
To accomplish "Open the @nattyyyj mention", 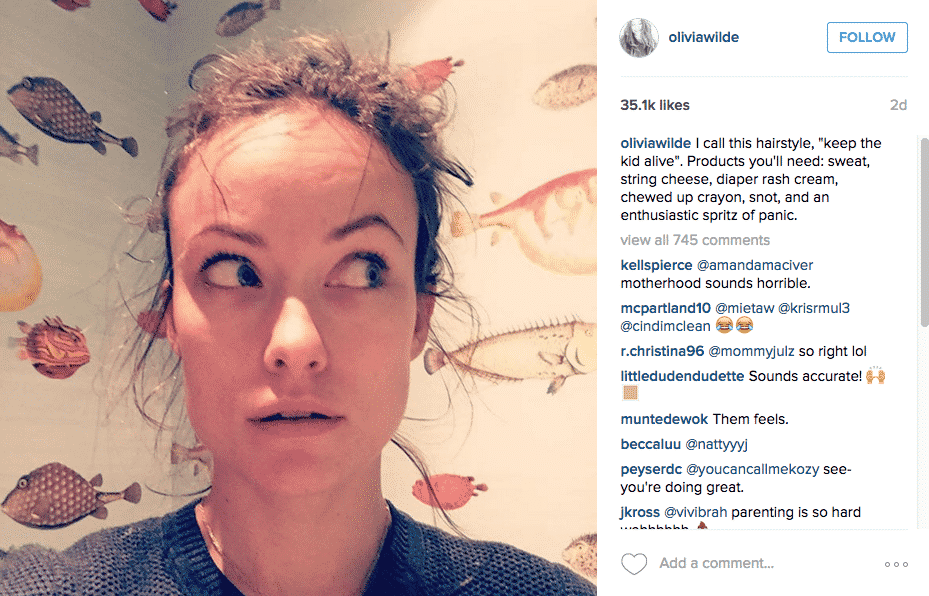I will pyautogui.click(x=716, y=444).
